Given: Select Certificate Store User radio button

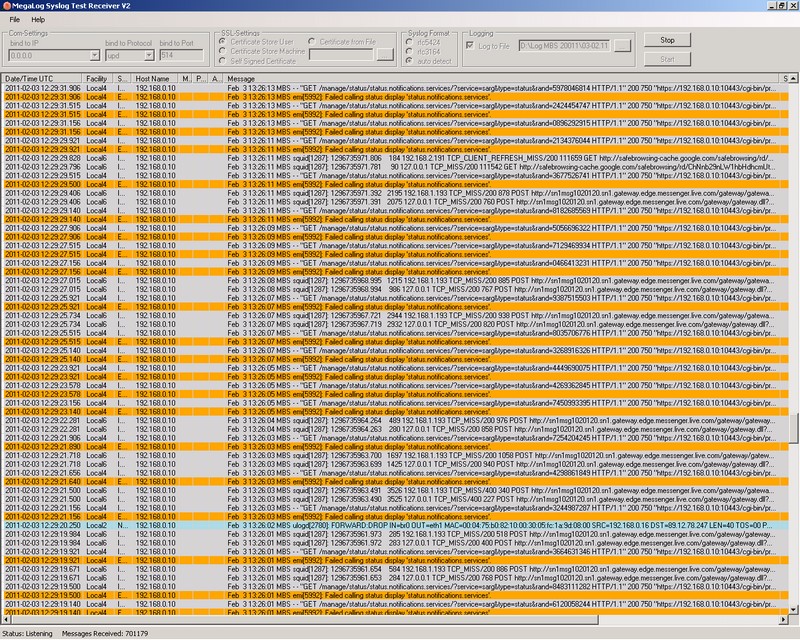Looking at the screenshot, I should click(x=222, y=41).
